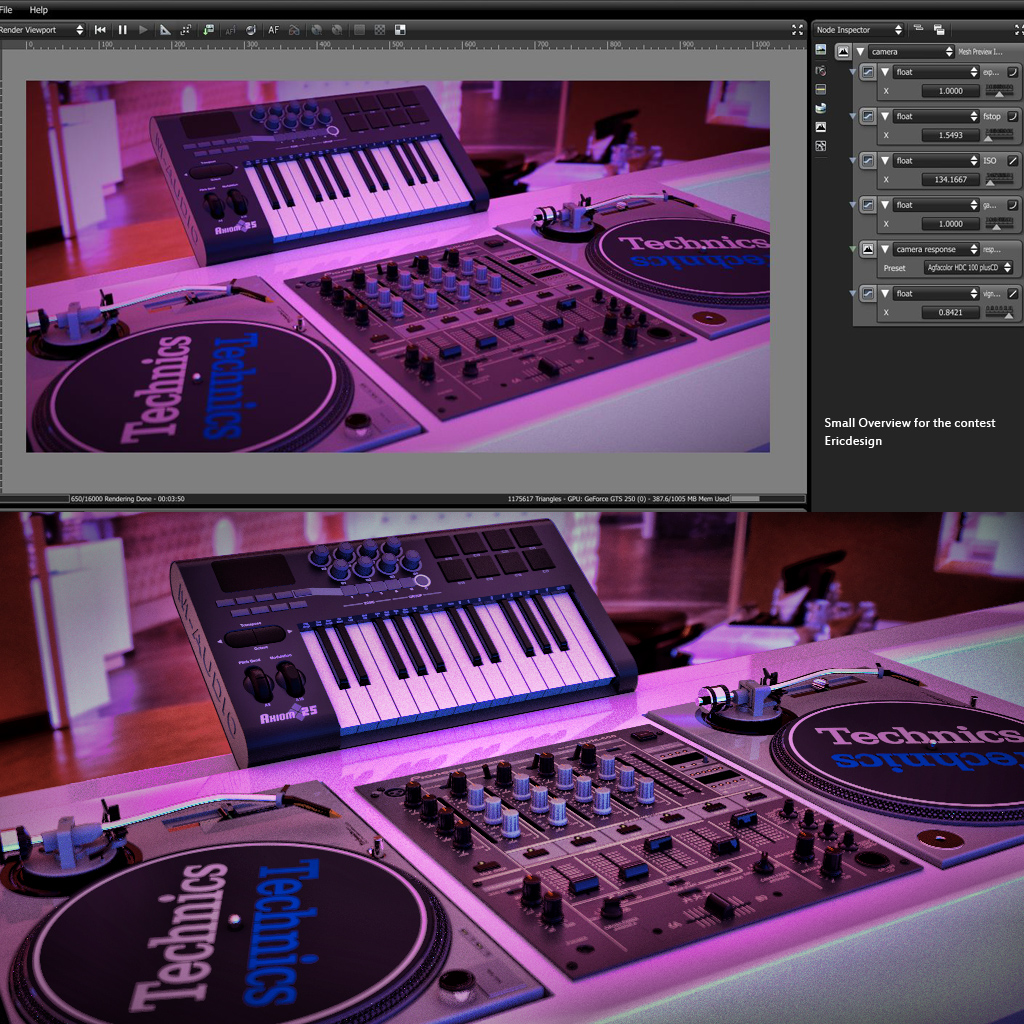This screenshot has height=1024, width=1024.
Task: Pause the render in viewport toolbar
Action: pyautogui.click(x=122, y=29)
